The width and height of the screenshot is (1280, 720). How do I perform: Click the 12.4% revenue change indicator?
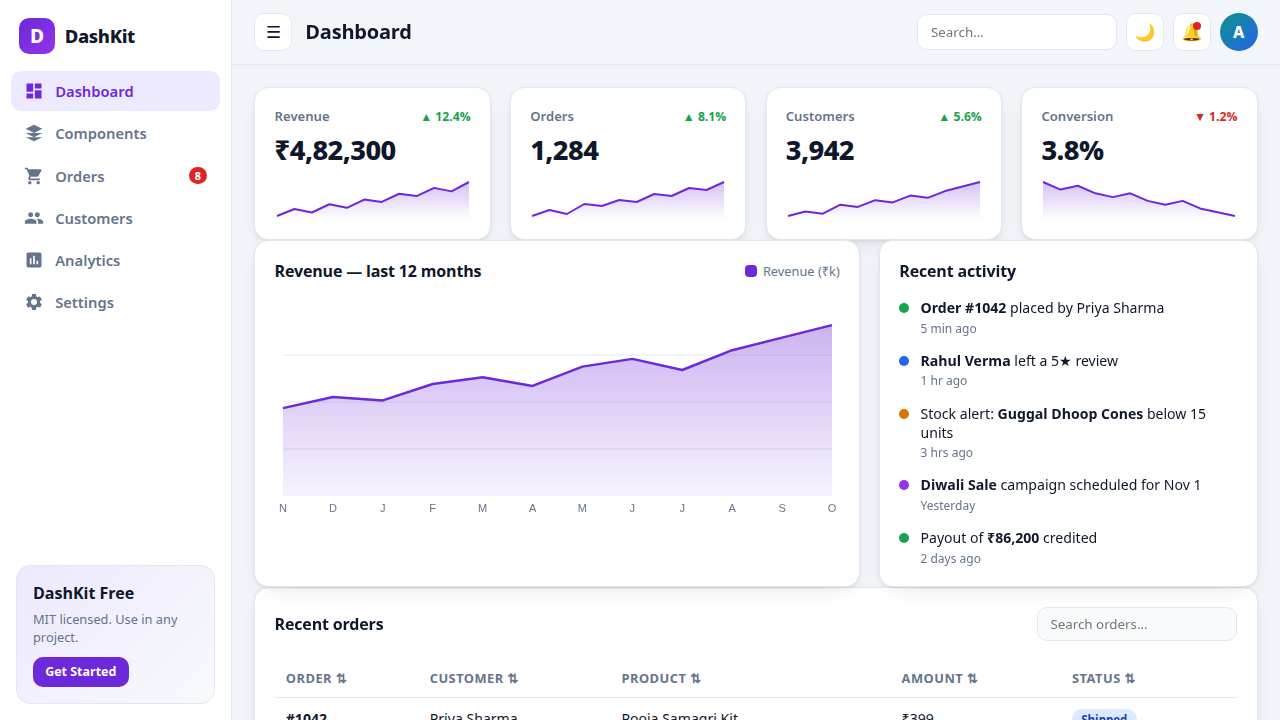[x=446, y=117]
